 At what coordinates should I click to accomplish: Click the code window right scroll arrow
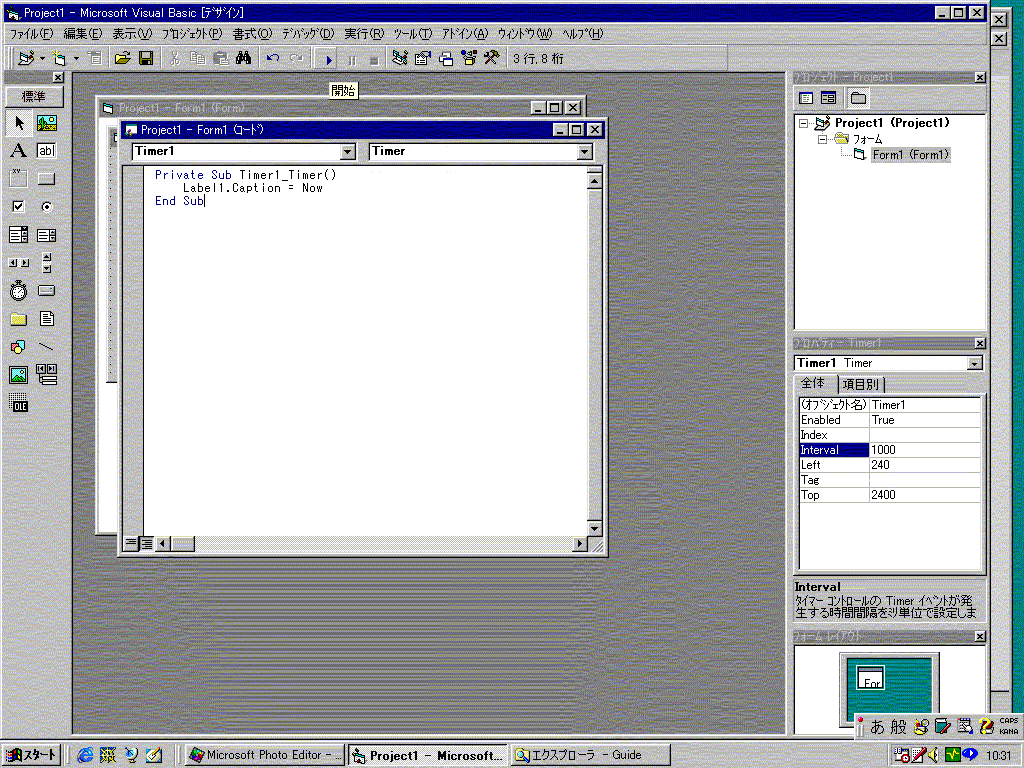click(x=579, y=543)
